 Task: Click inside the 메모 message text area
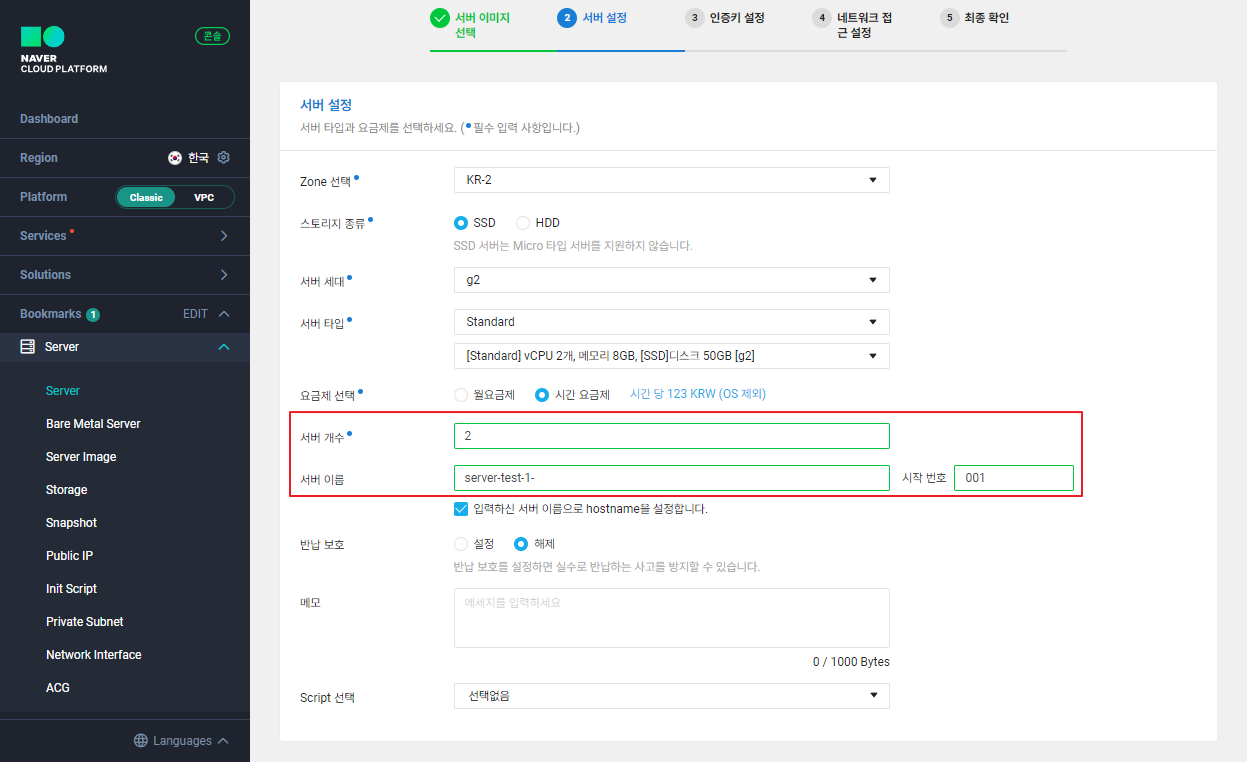[x=671, y=617]
